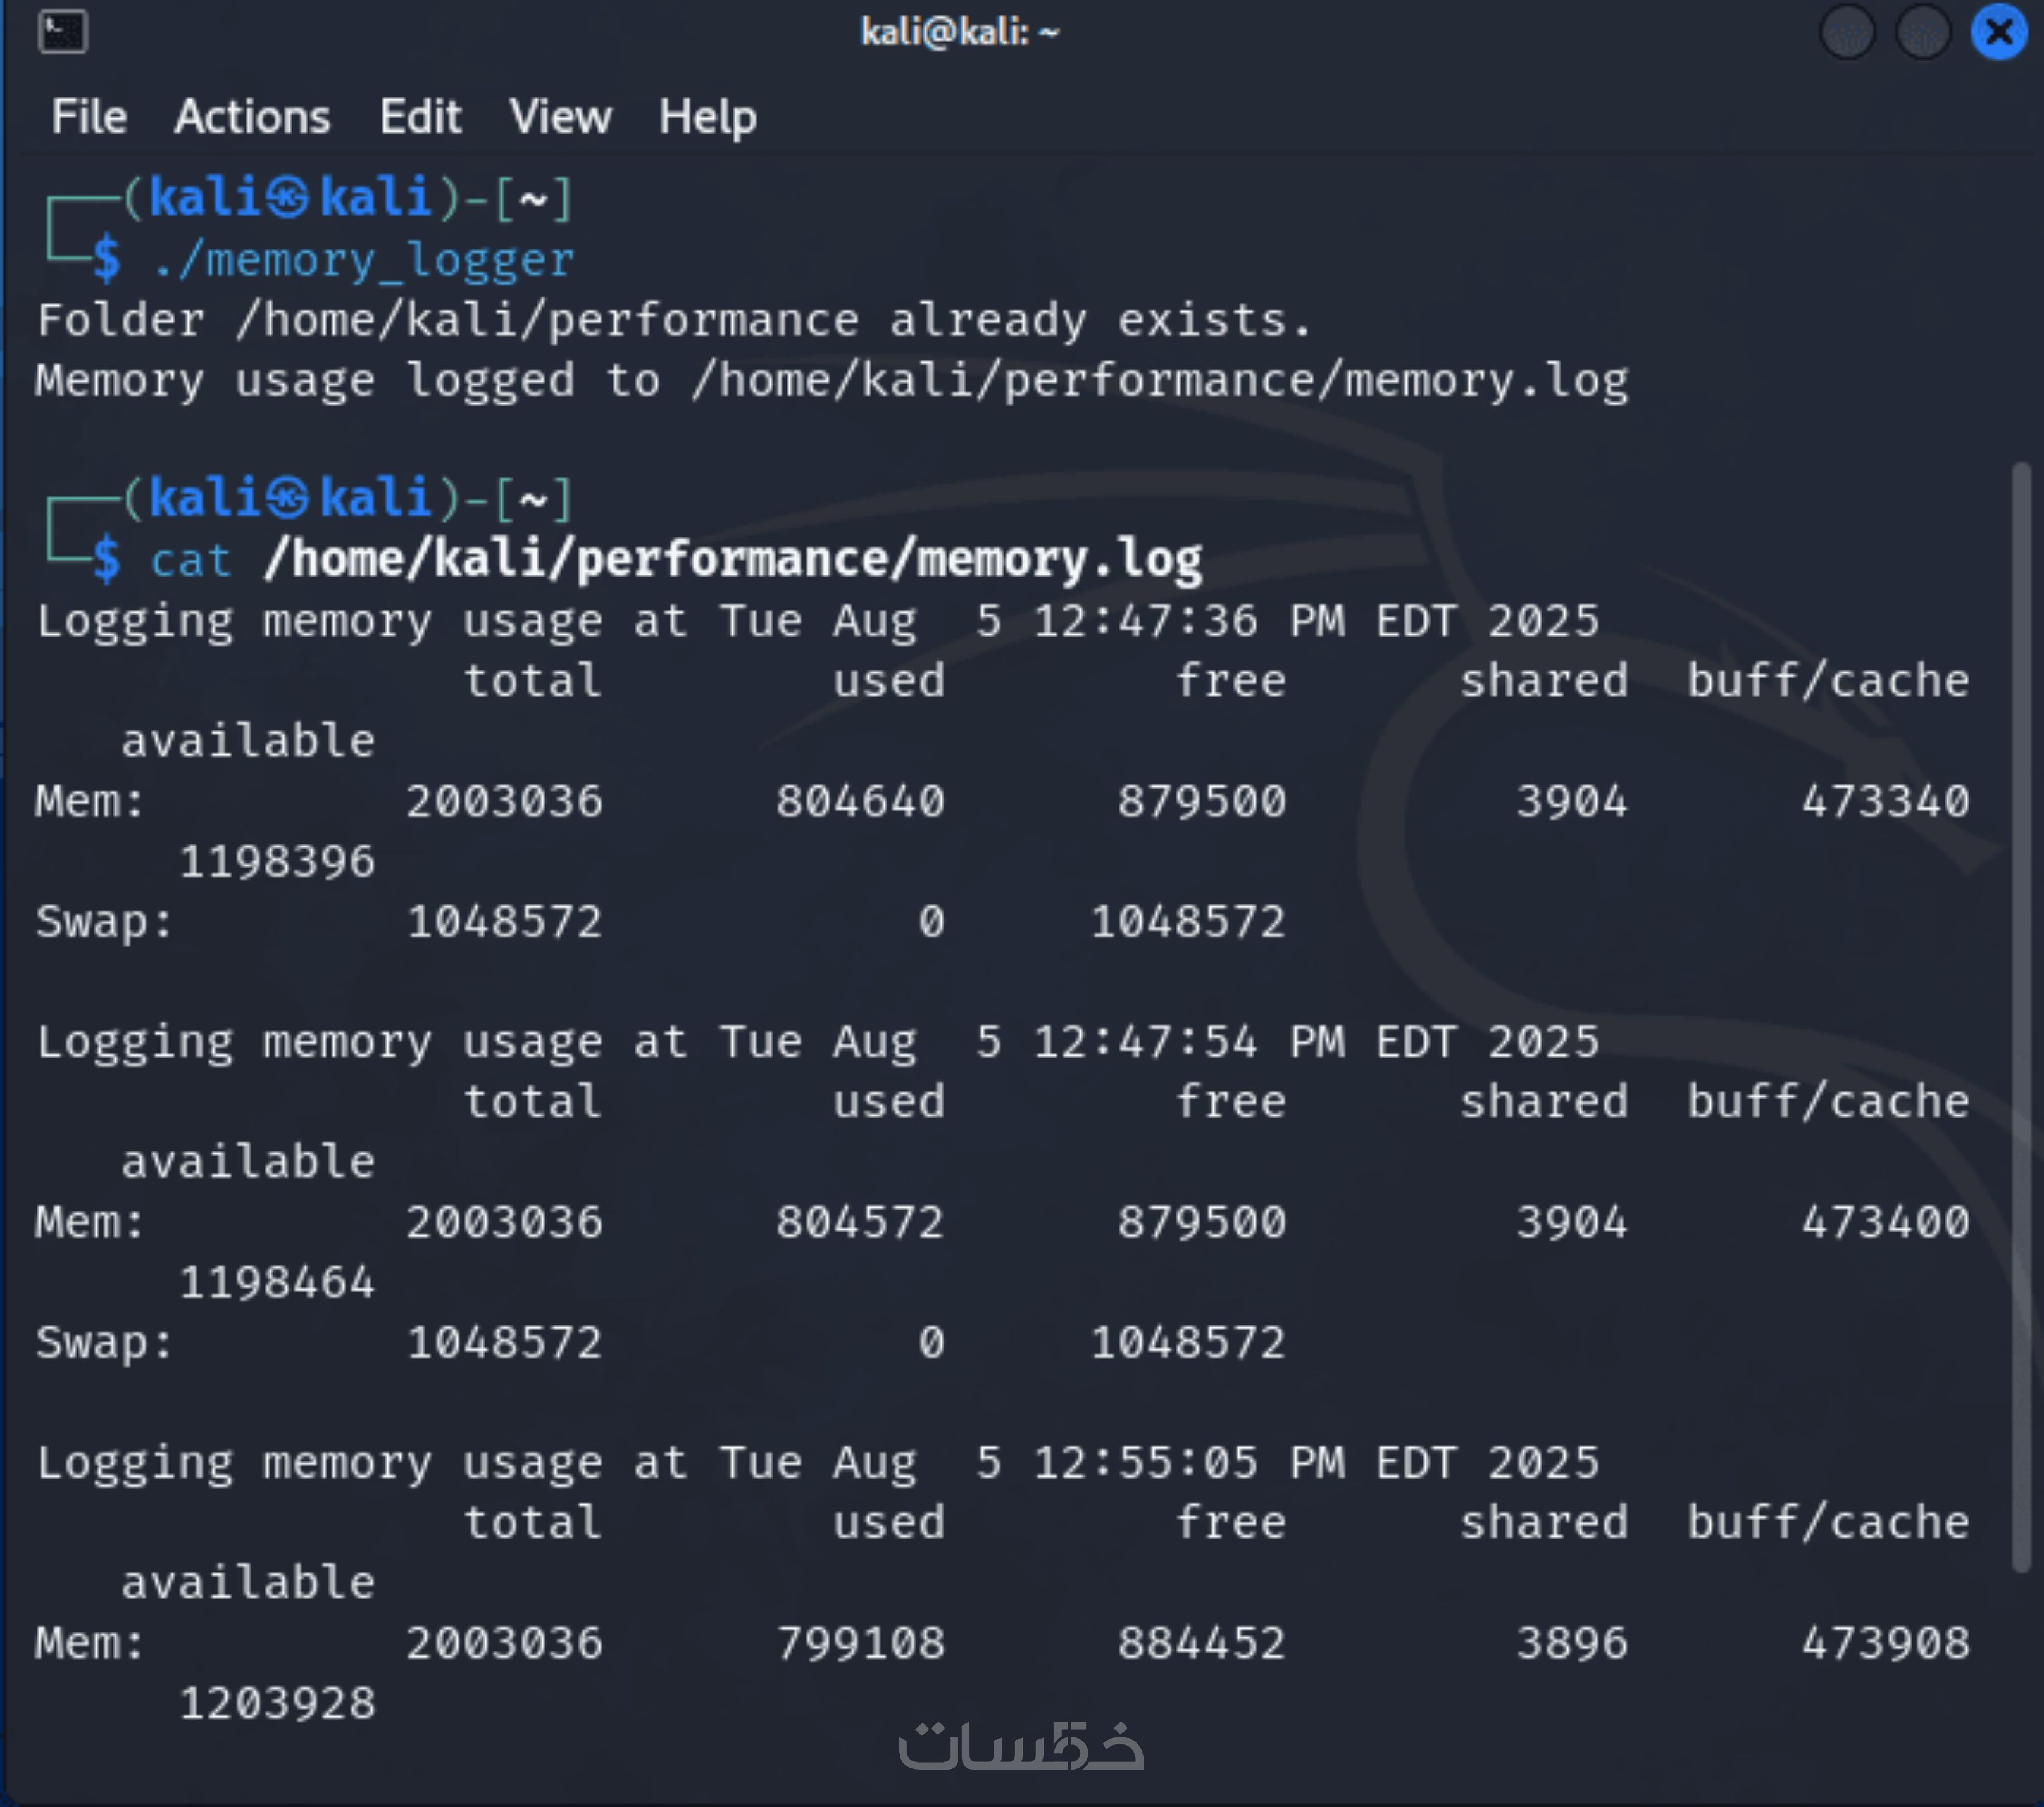
Task: Click the used value 804640
Action: pyautogui.click(x=860, y=801)
